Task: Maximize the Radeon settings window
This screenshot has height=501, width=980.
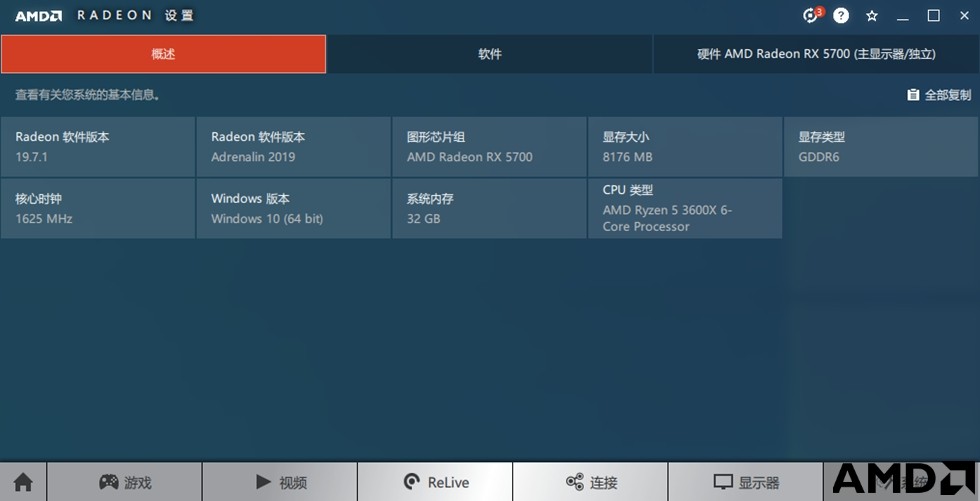Action: 933,16
